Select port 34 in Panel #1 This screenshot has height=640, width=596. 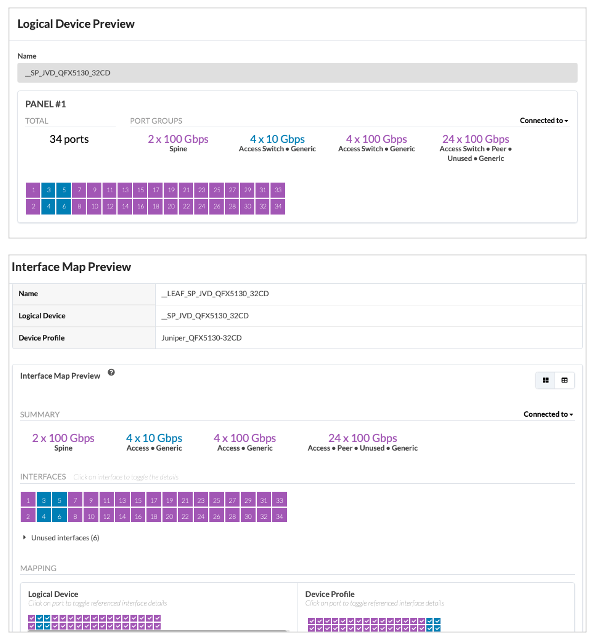point(278,207)
